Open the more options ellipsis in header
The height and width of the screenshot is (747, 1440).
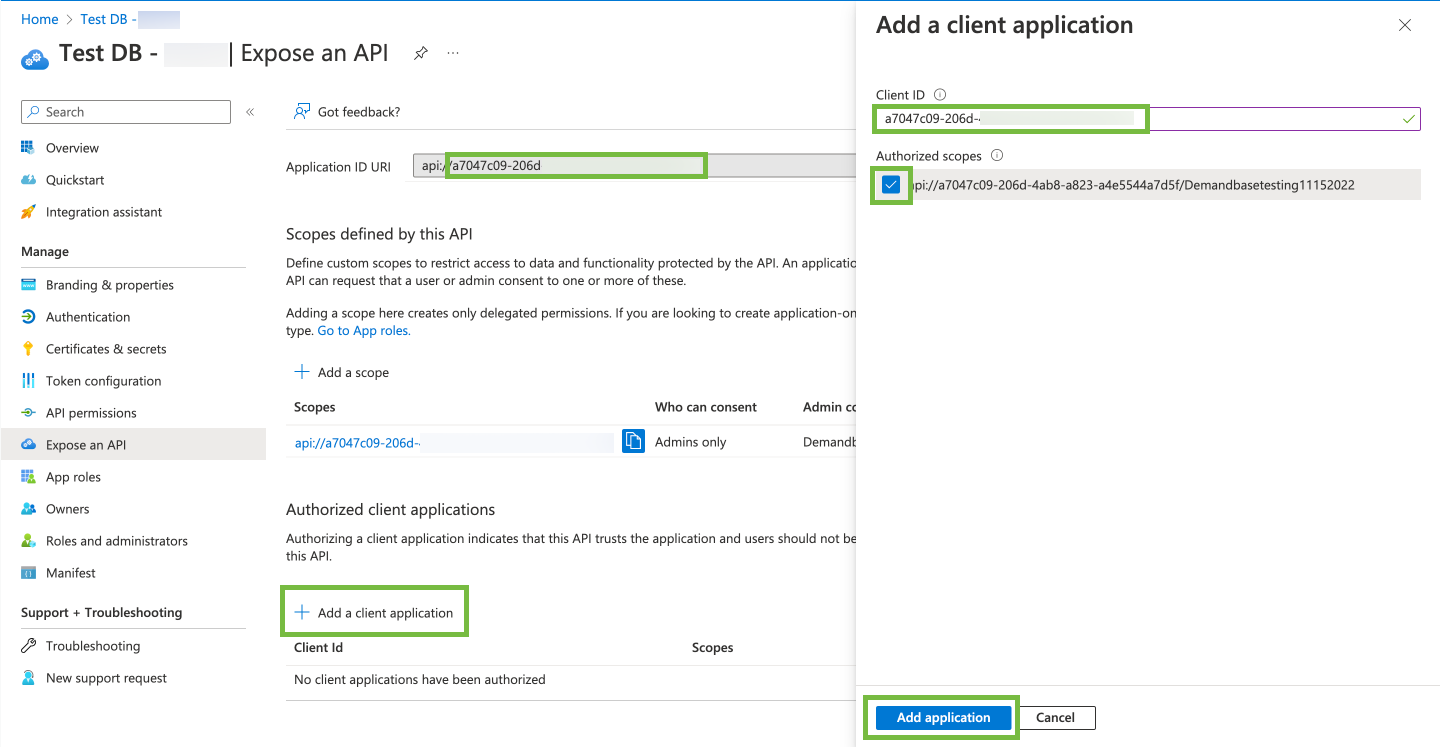tap(453, 53)
